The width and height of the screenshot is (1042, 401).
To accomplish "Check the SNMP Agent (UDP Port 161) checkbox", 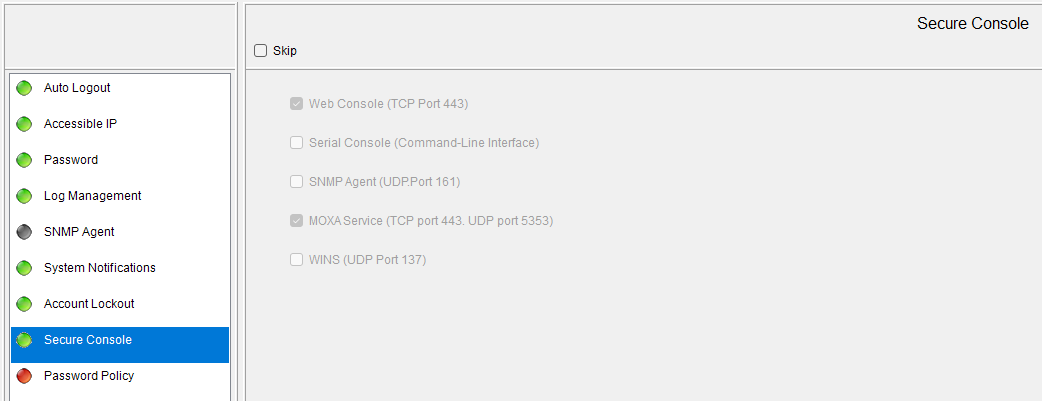I will point(297,182).
